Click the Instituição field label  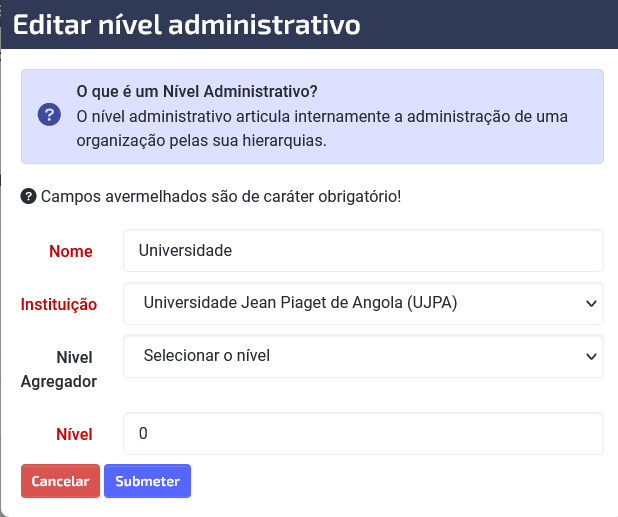tap(59, 305)
